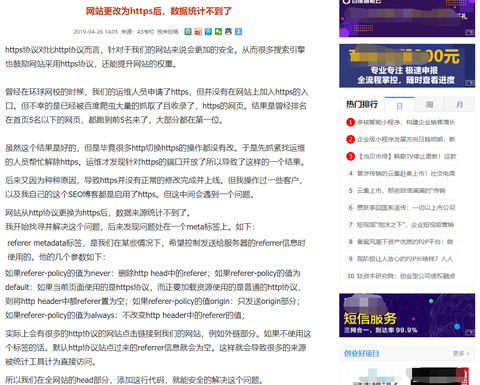The image size is (480, 385).
Task: Open rank 5 article 云集上市
Action: 401,190
